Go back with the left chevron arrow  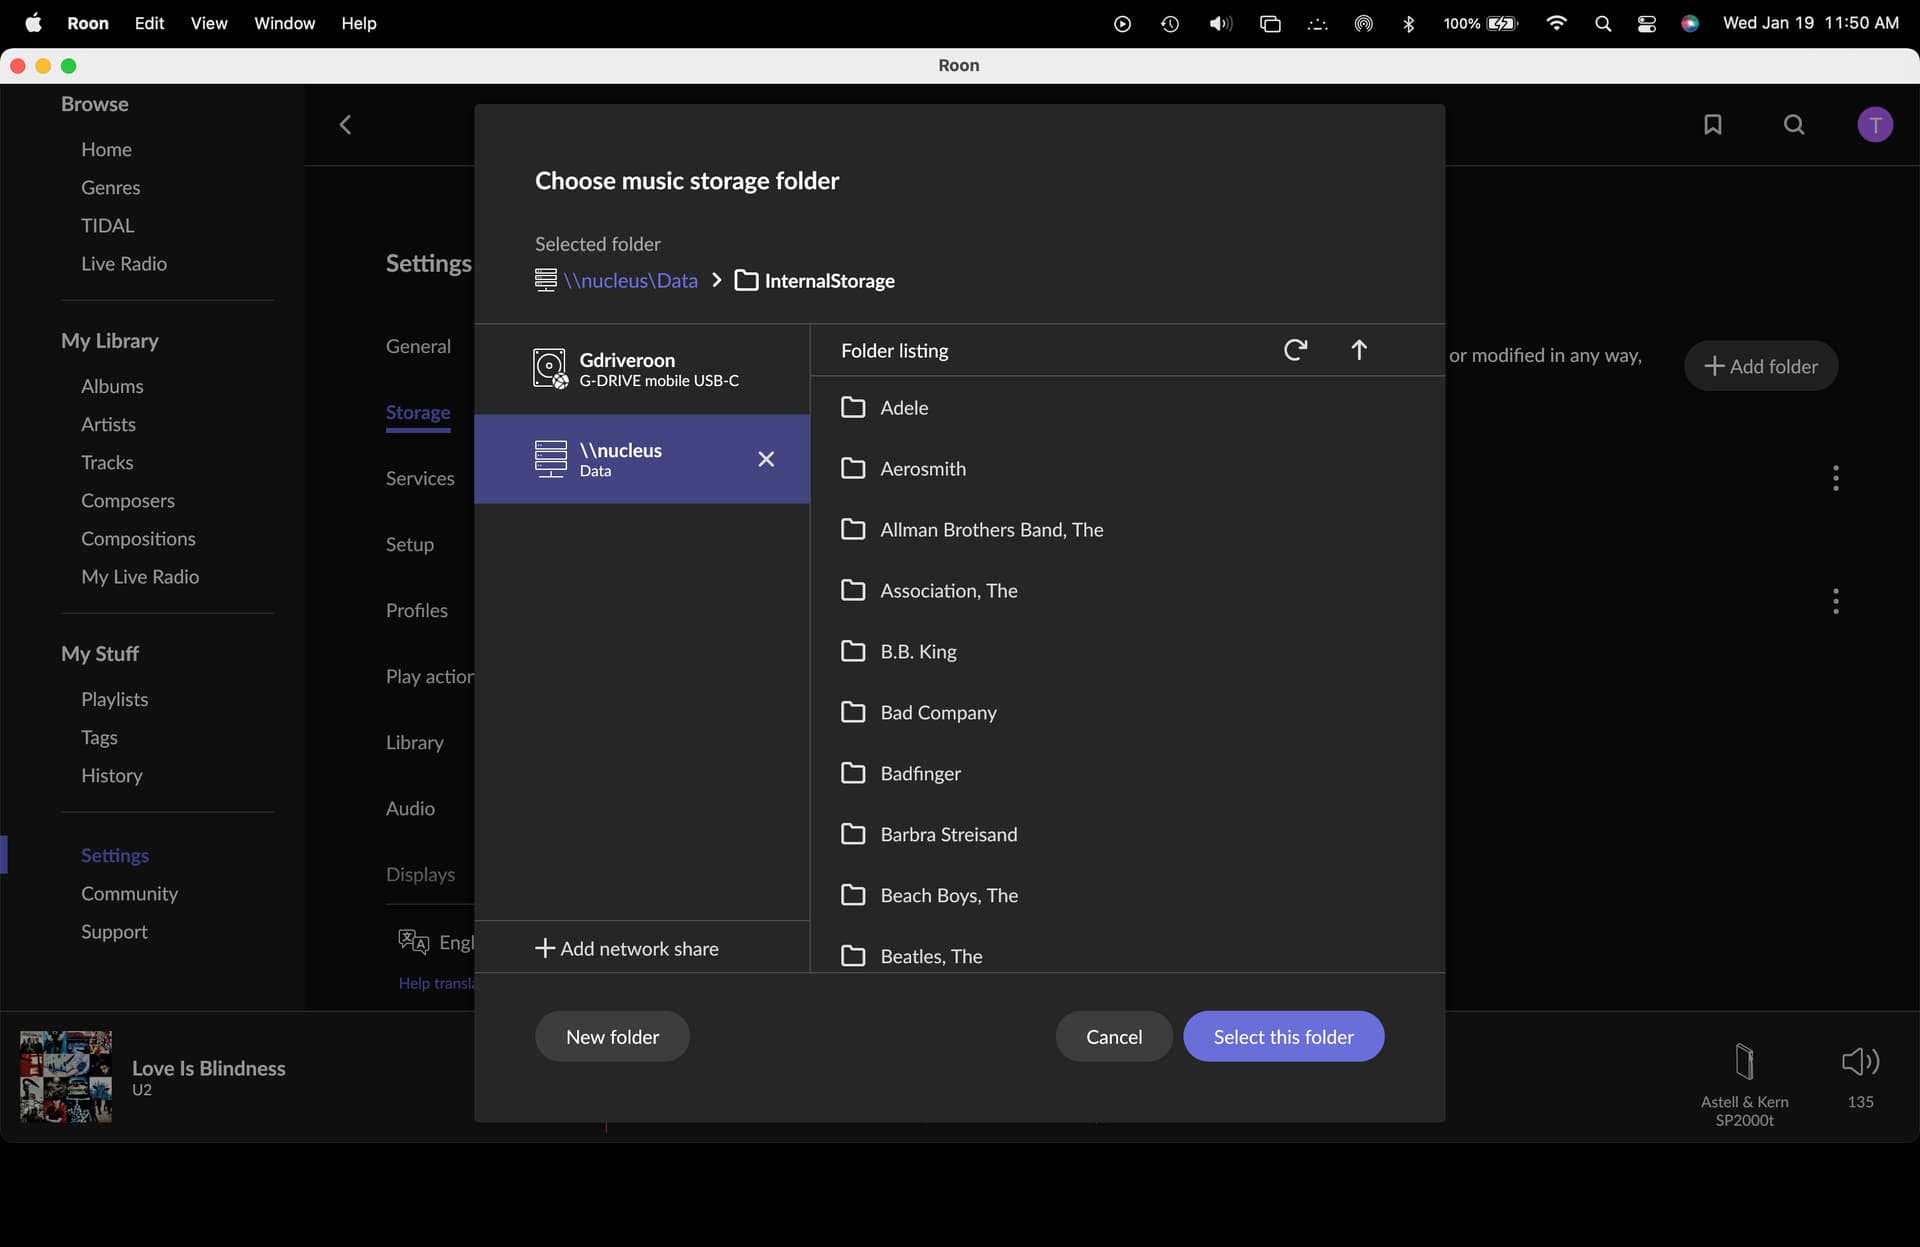346,125
